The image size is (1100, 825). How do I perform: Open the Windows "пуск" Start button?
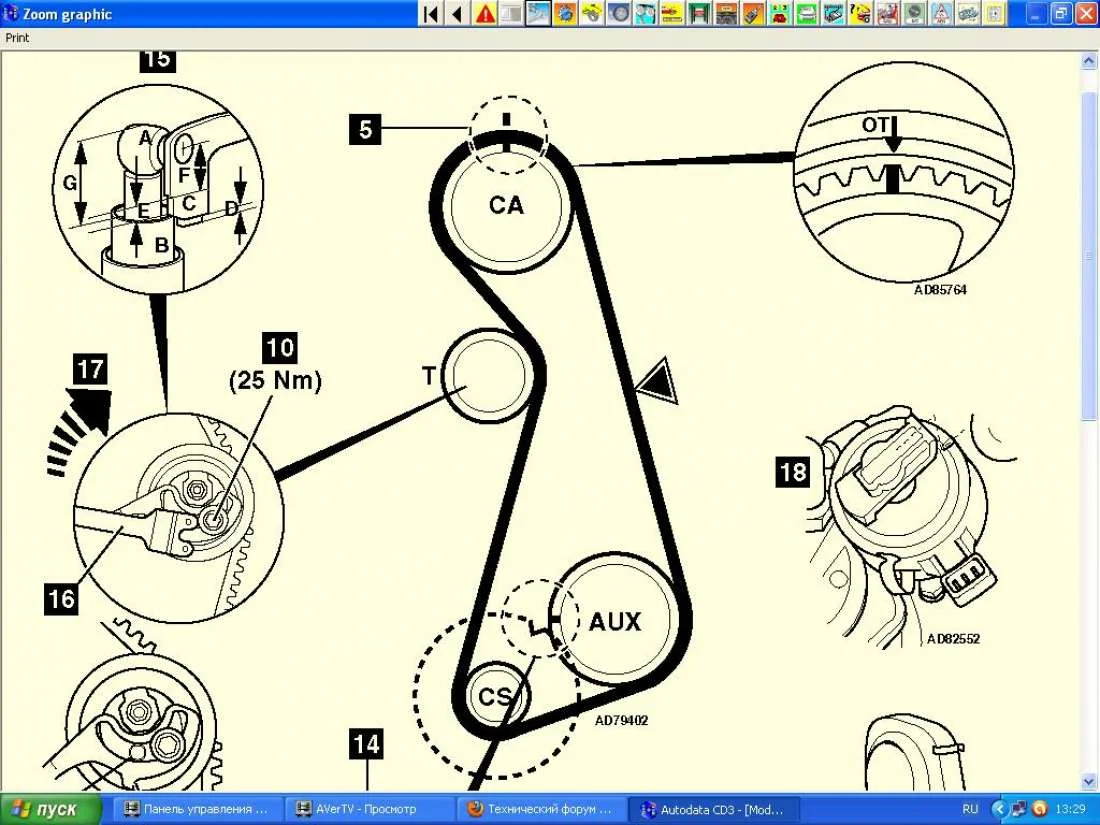click(x=50, y=809)
